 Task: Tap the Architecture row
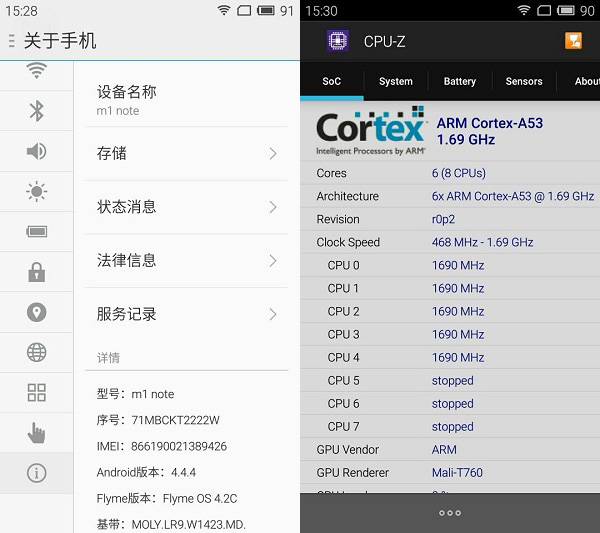pyautogui.click(x=450, y=196)
